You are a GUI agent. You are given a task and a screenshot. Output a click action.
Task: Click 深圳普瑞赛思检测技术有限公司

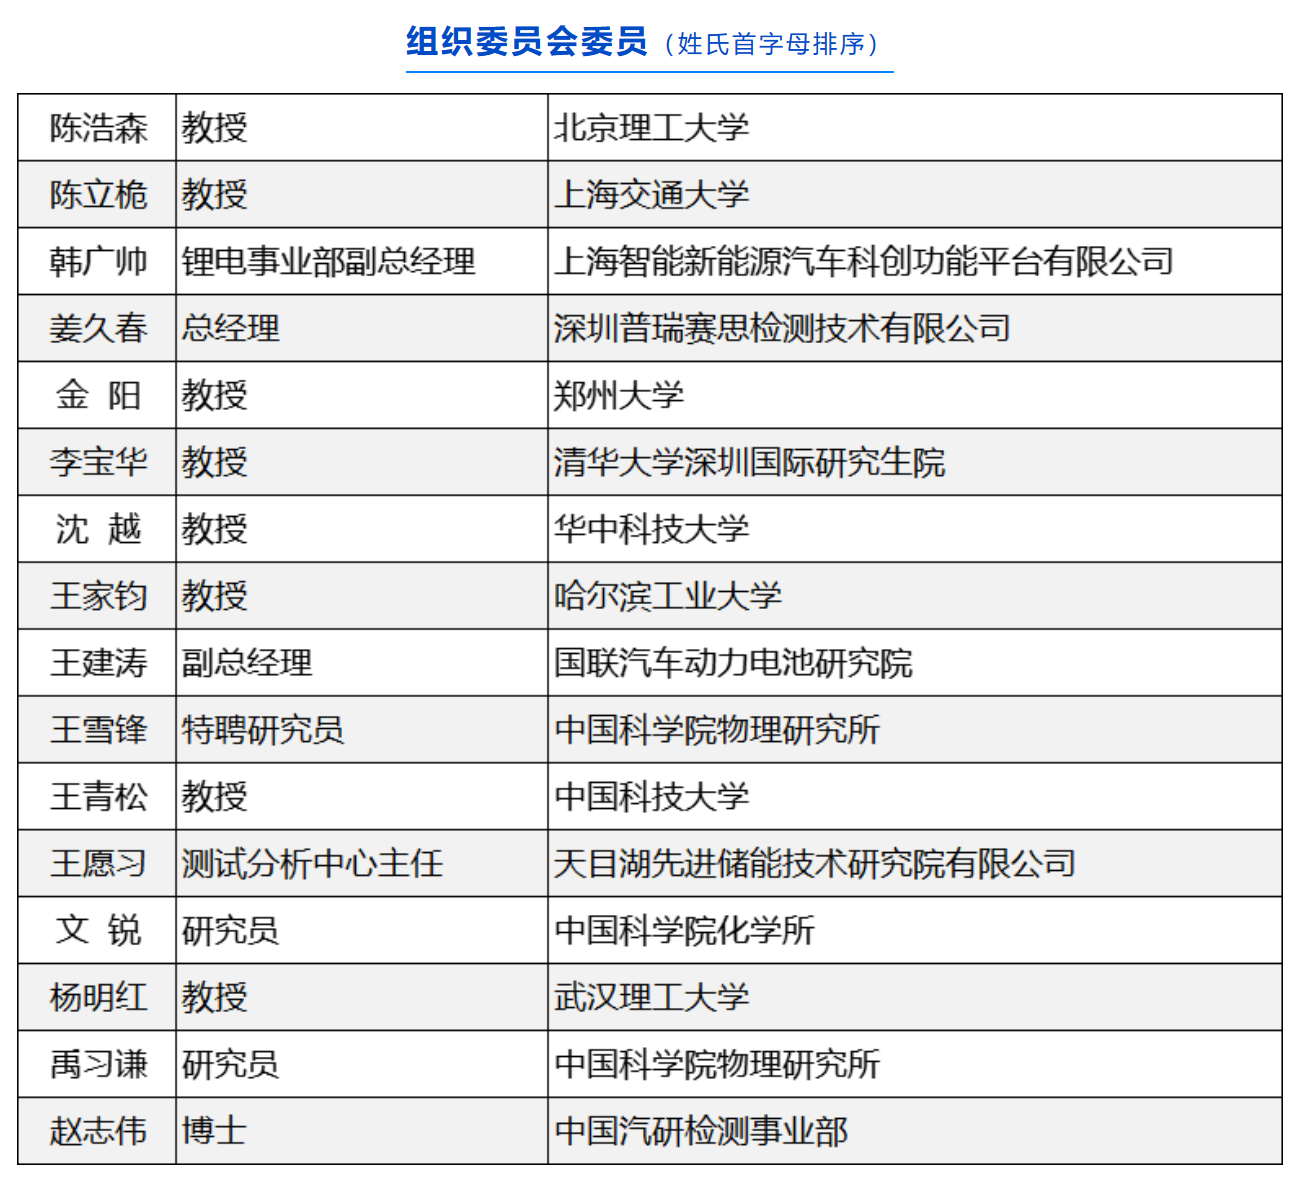(782, 329)
